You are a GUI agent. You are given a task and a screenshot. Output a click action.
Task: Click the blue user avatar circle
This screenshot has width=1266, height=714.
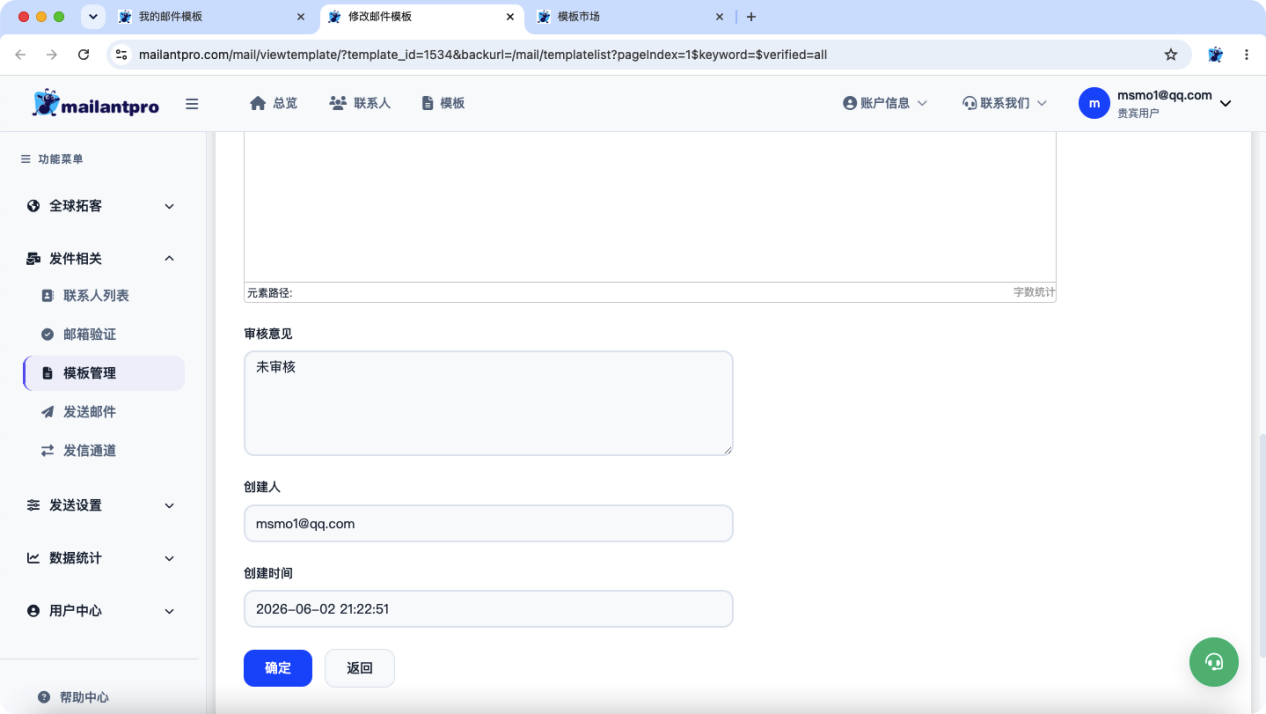pos(1094,103)
